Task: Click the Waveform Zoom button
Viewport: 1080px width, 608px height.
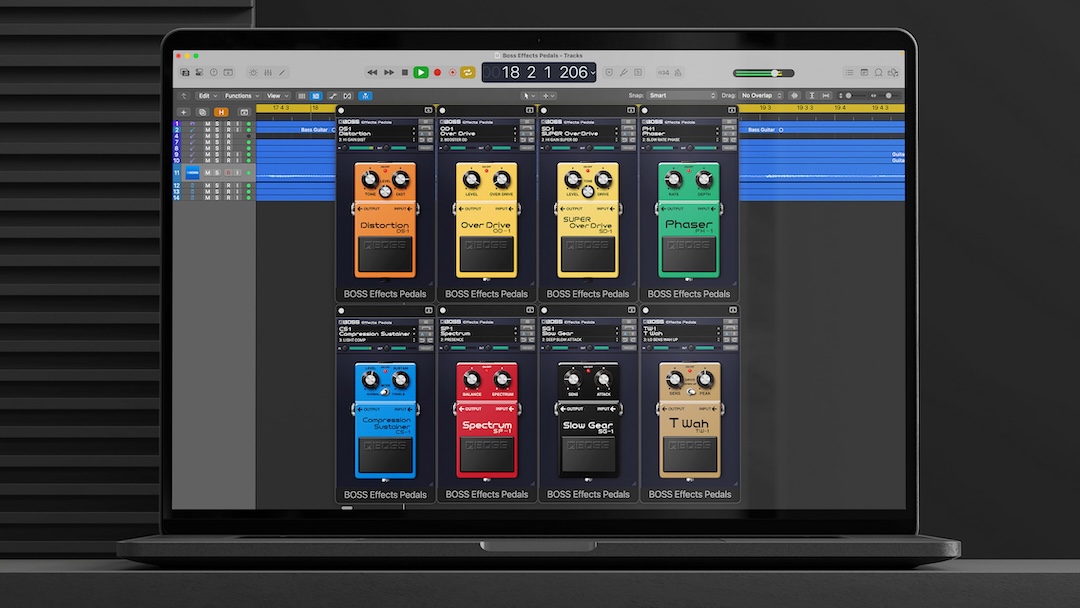Action: coord(794,96)
